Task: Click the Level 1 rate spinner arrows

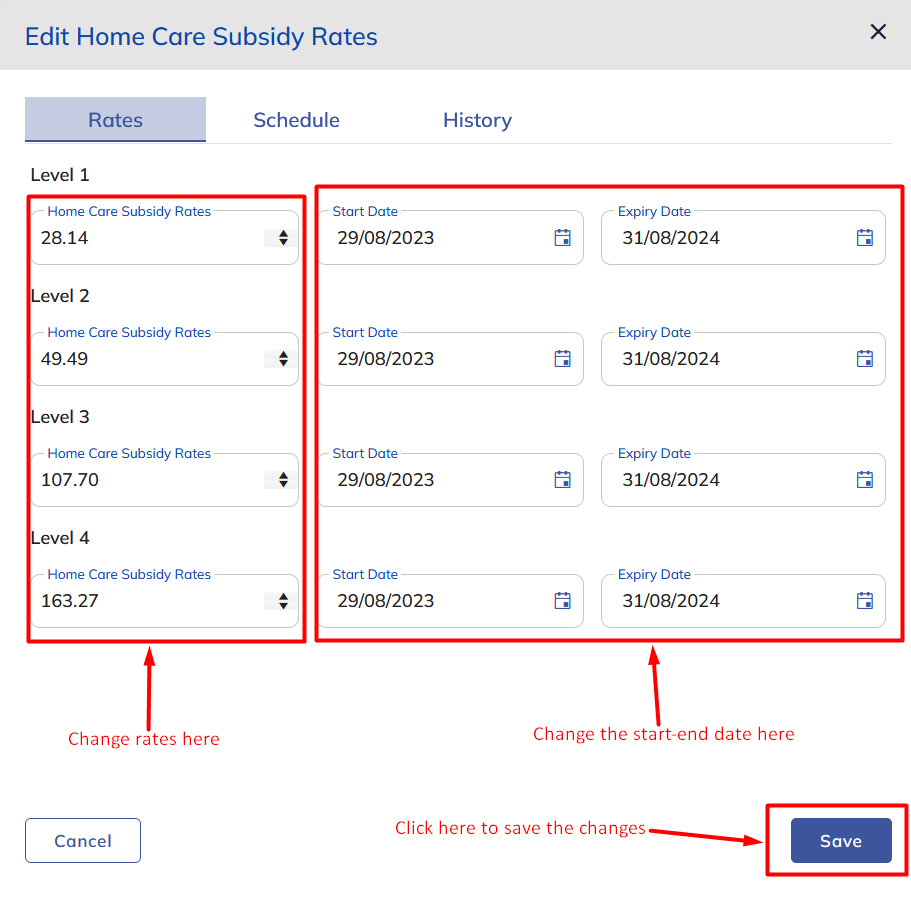Action: coord(283,238)
